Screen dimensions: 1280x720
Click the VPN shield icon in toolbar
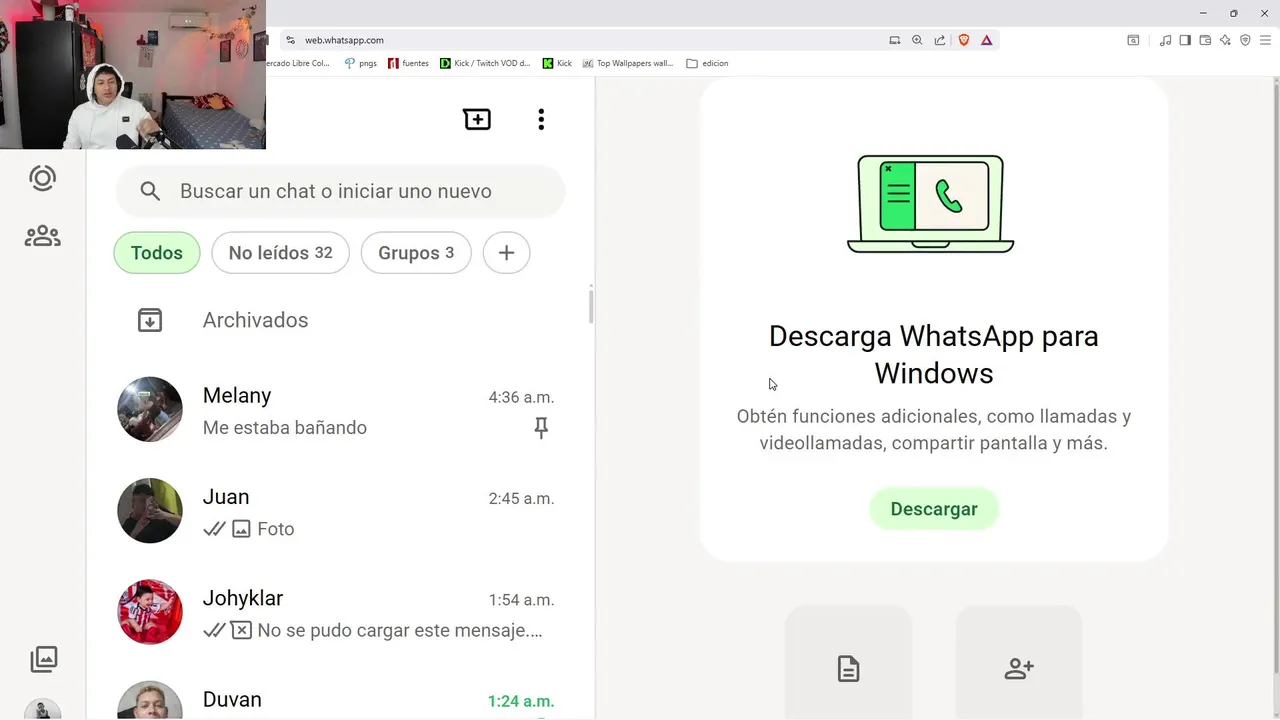point(1245,40)
